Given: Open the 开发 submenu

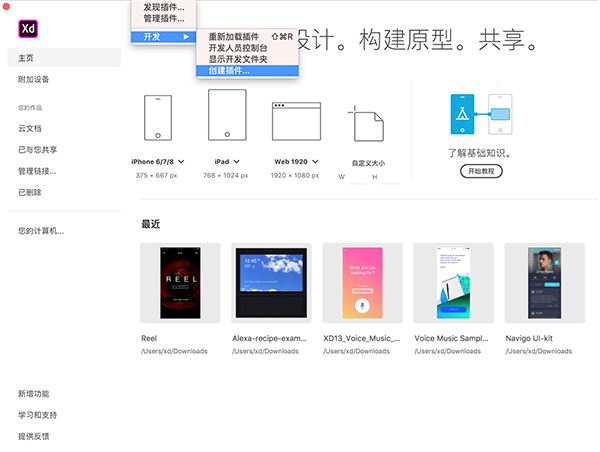Looking at the screenshot, I should pos(162,37).
